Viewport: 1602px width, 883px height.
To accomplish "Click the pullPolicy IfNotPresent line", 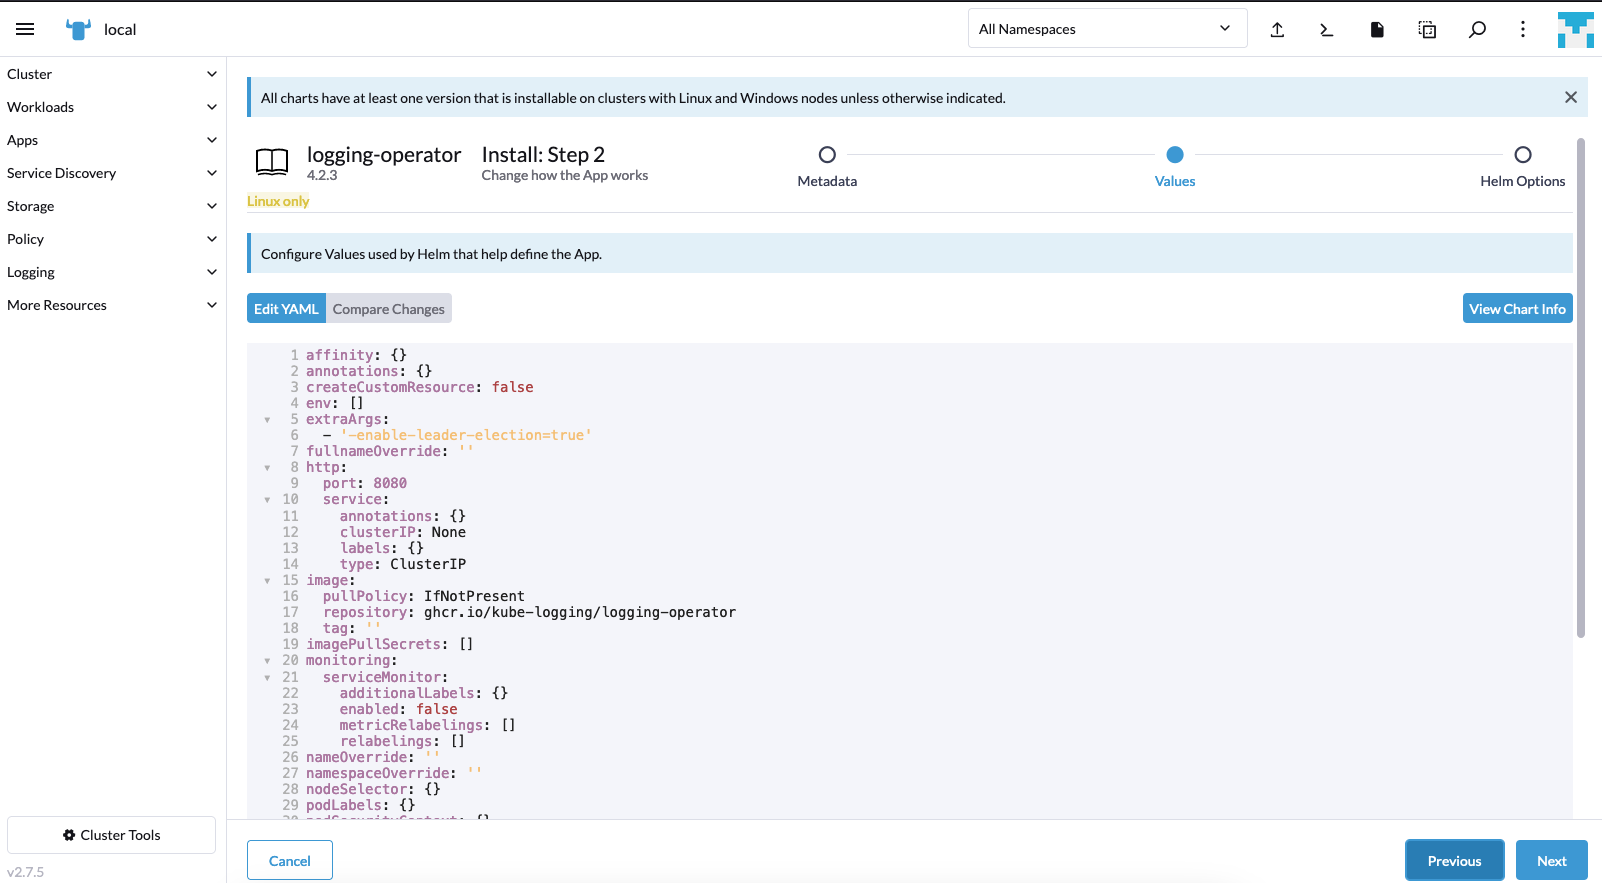I will [423, 596].
